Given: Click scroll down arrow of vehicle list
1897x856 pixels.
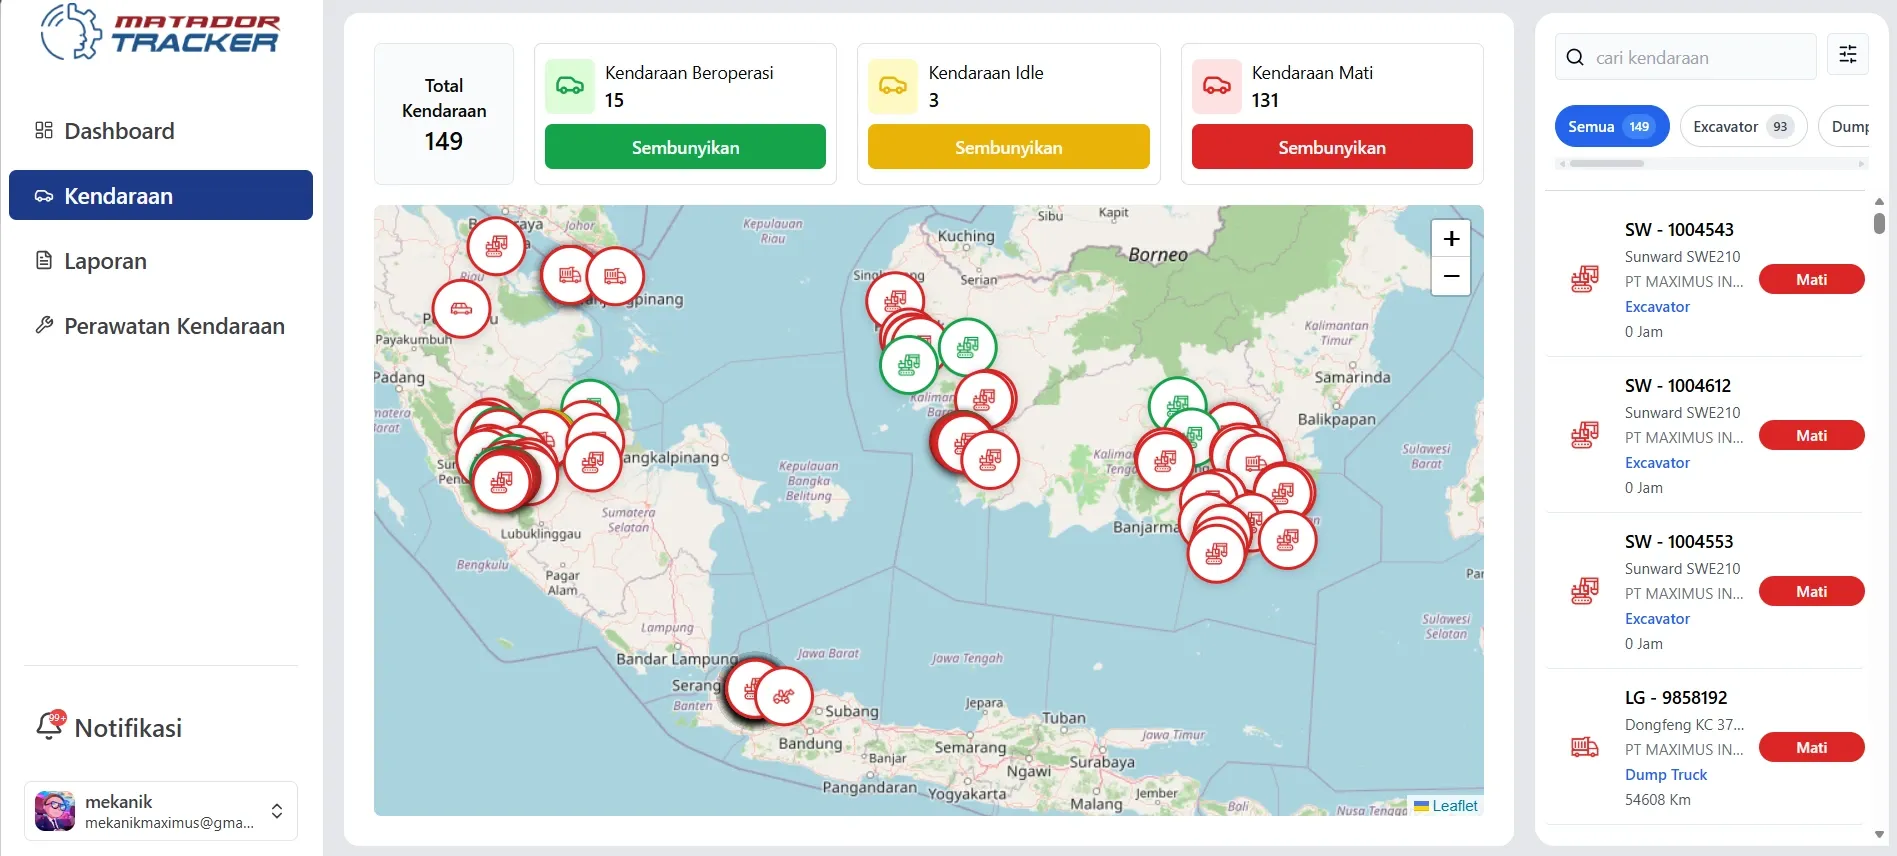Looking at the screenshot, I should [x=1879, y=834].
